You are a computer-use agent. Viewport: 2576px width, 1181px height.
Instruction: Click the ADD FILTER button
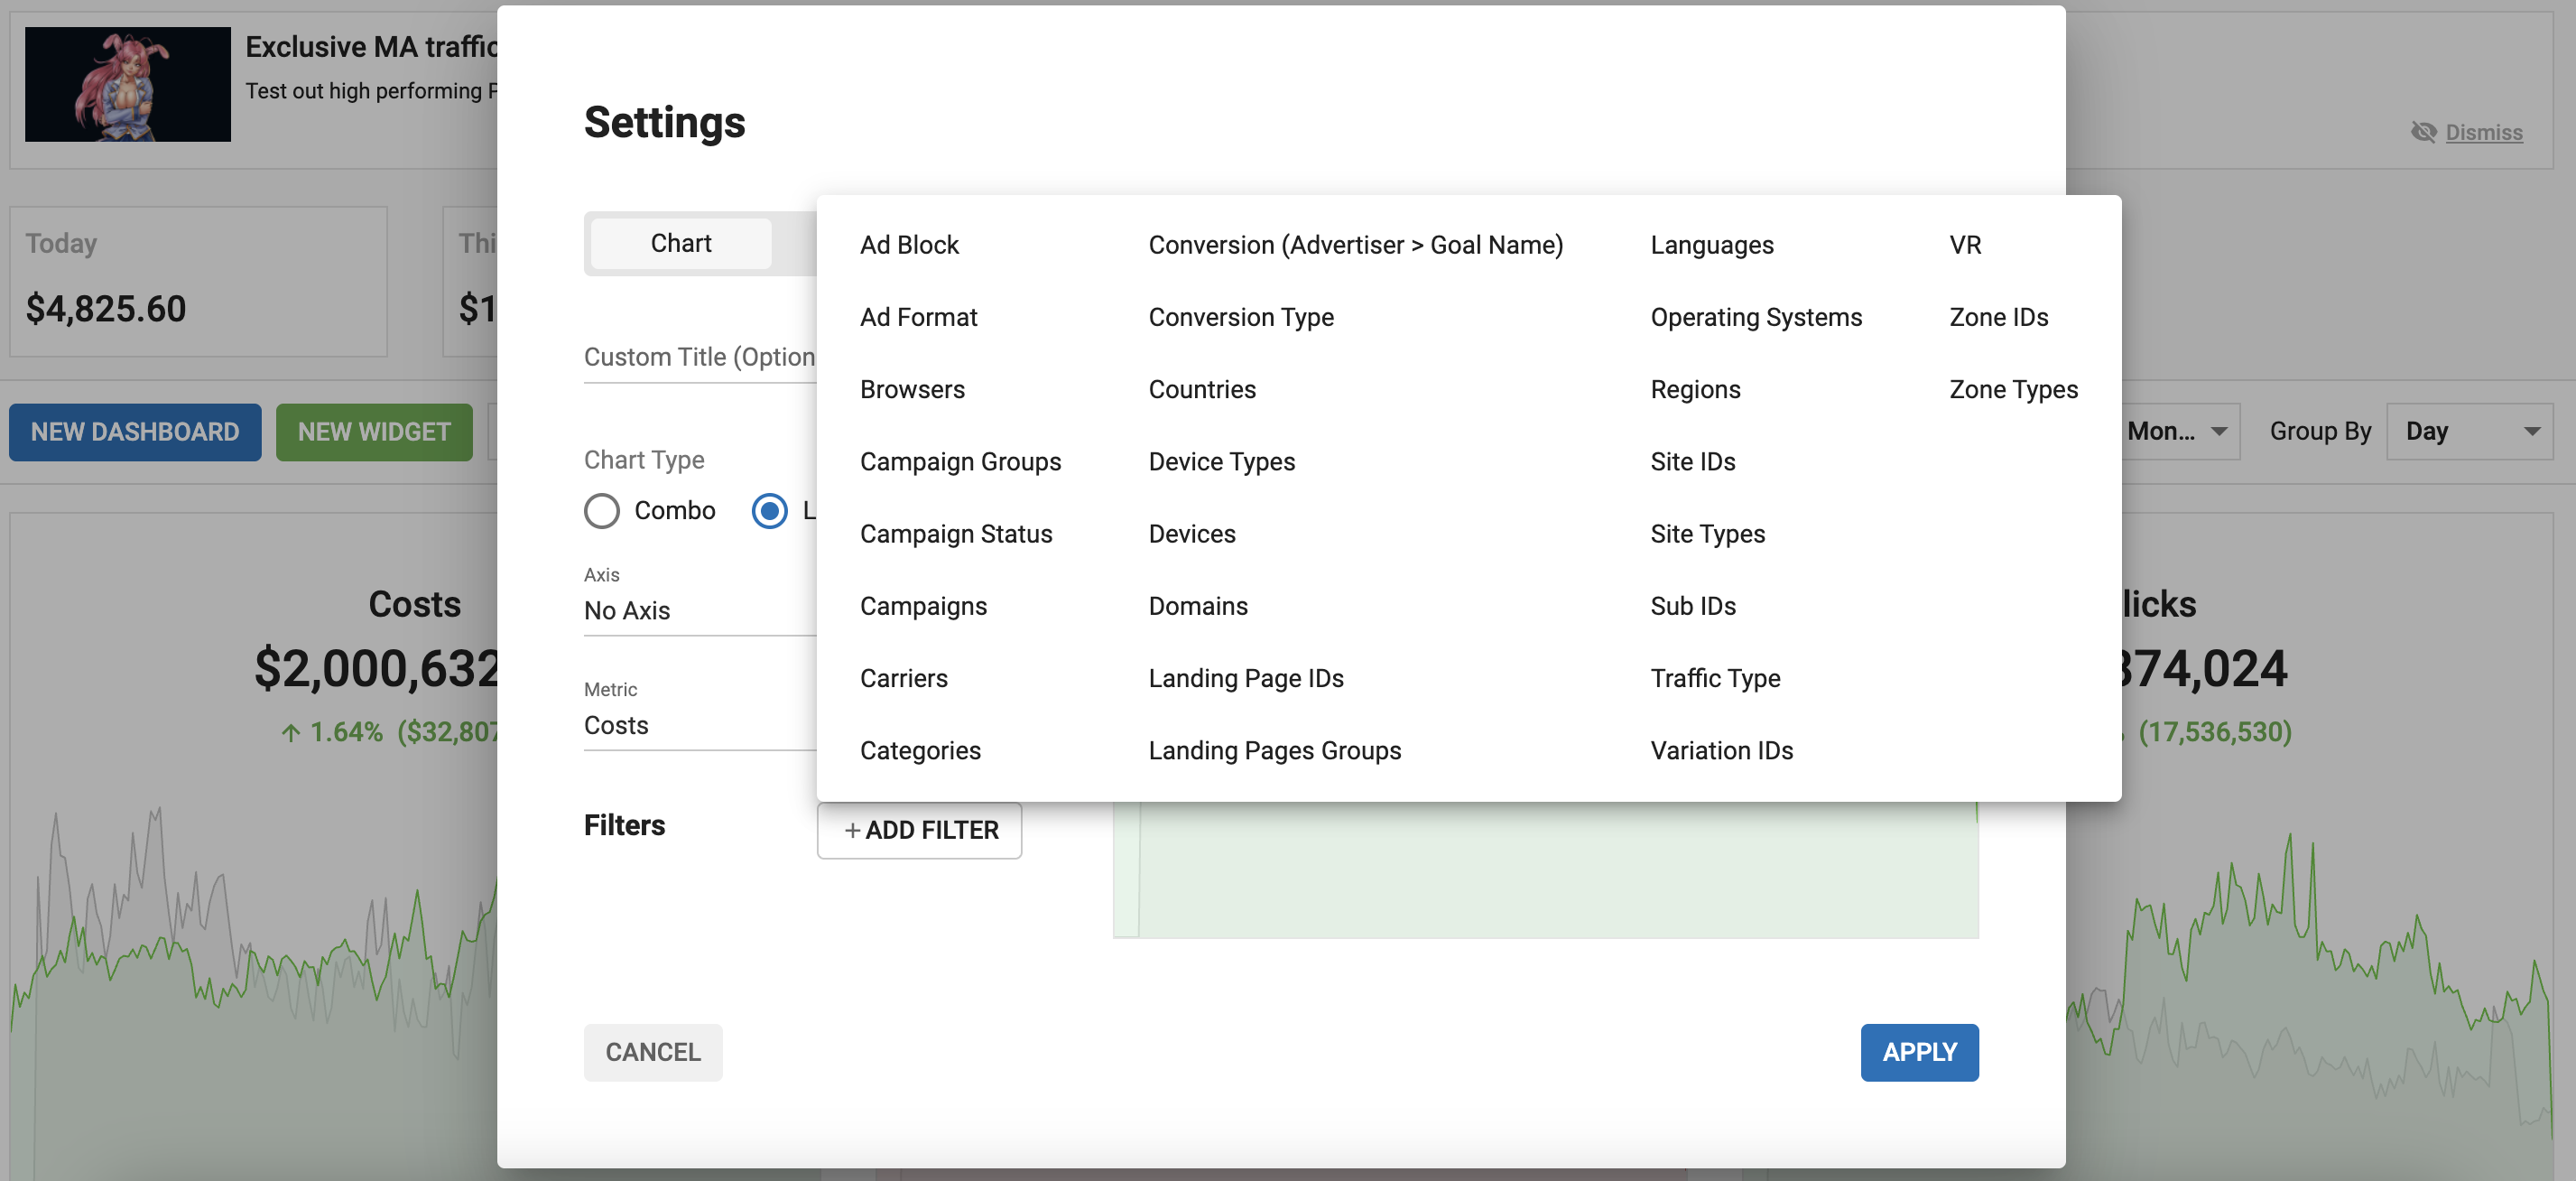point(920,828)
